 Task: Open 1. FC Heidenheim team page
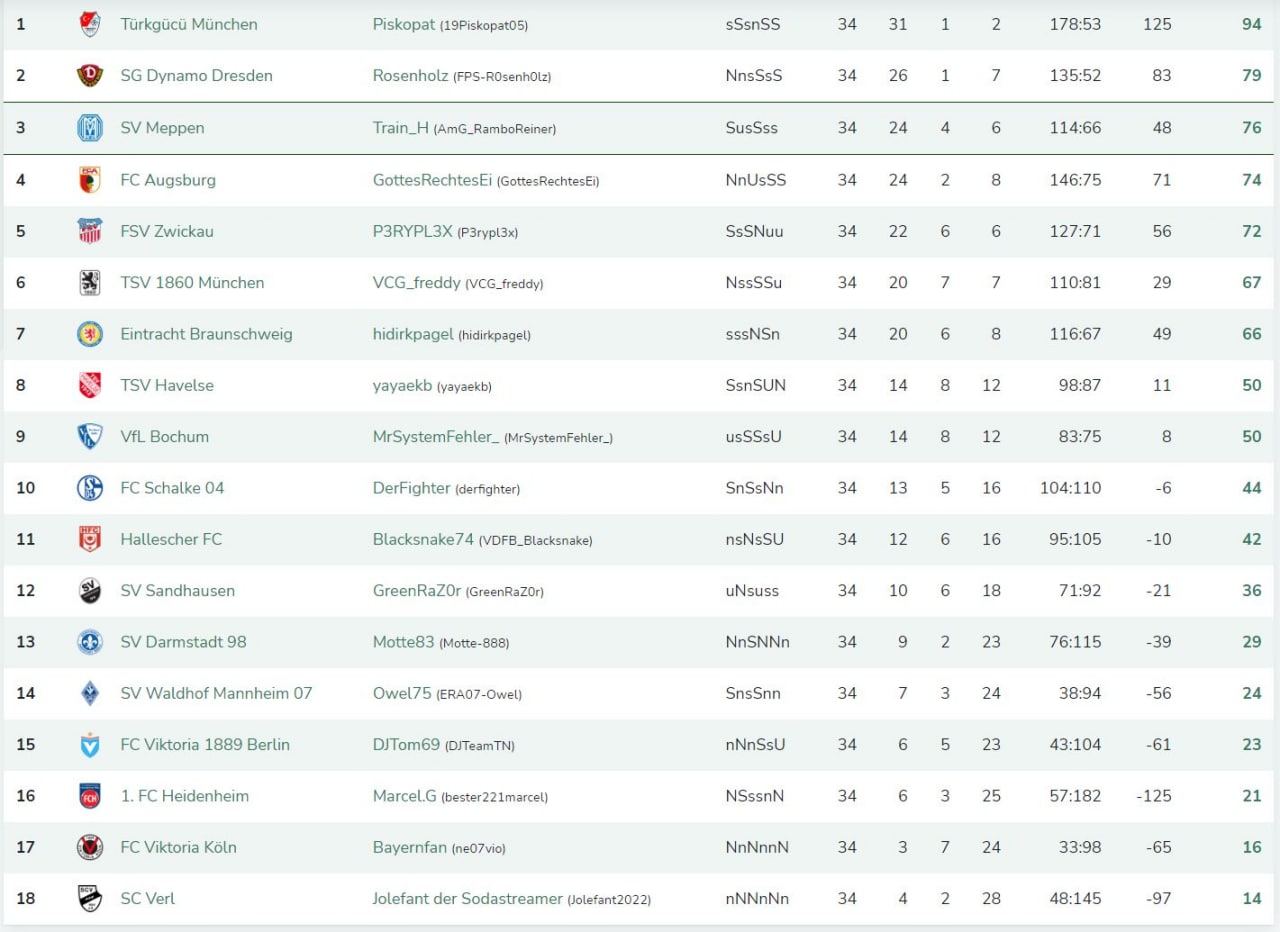184,796
